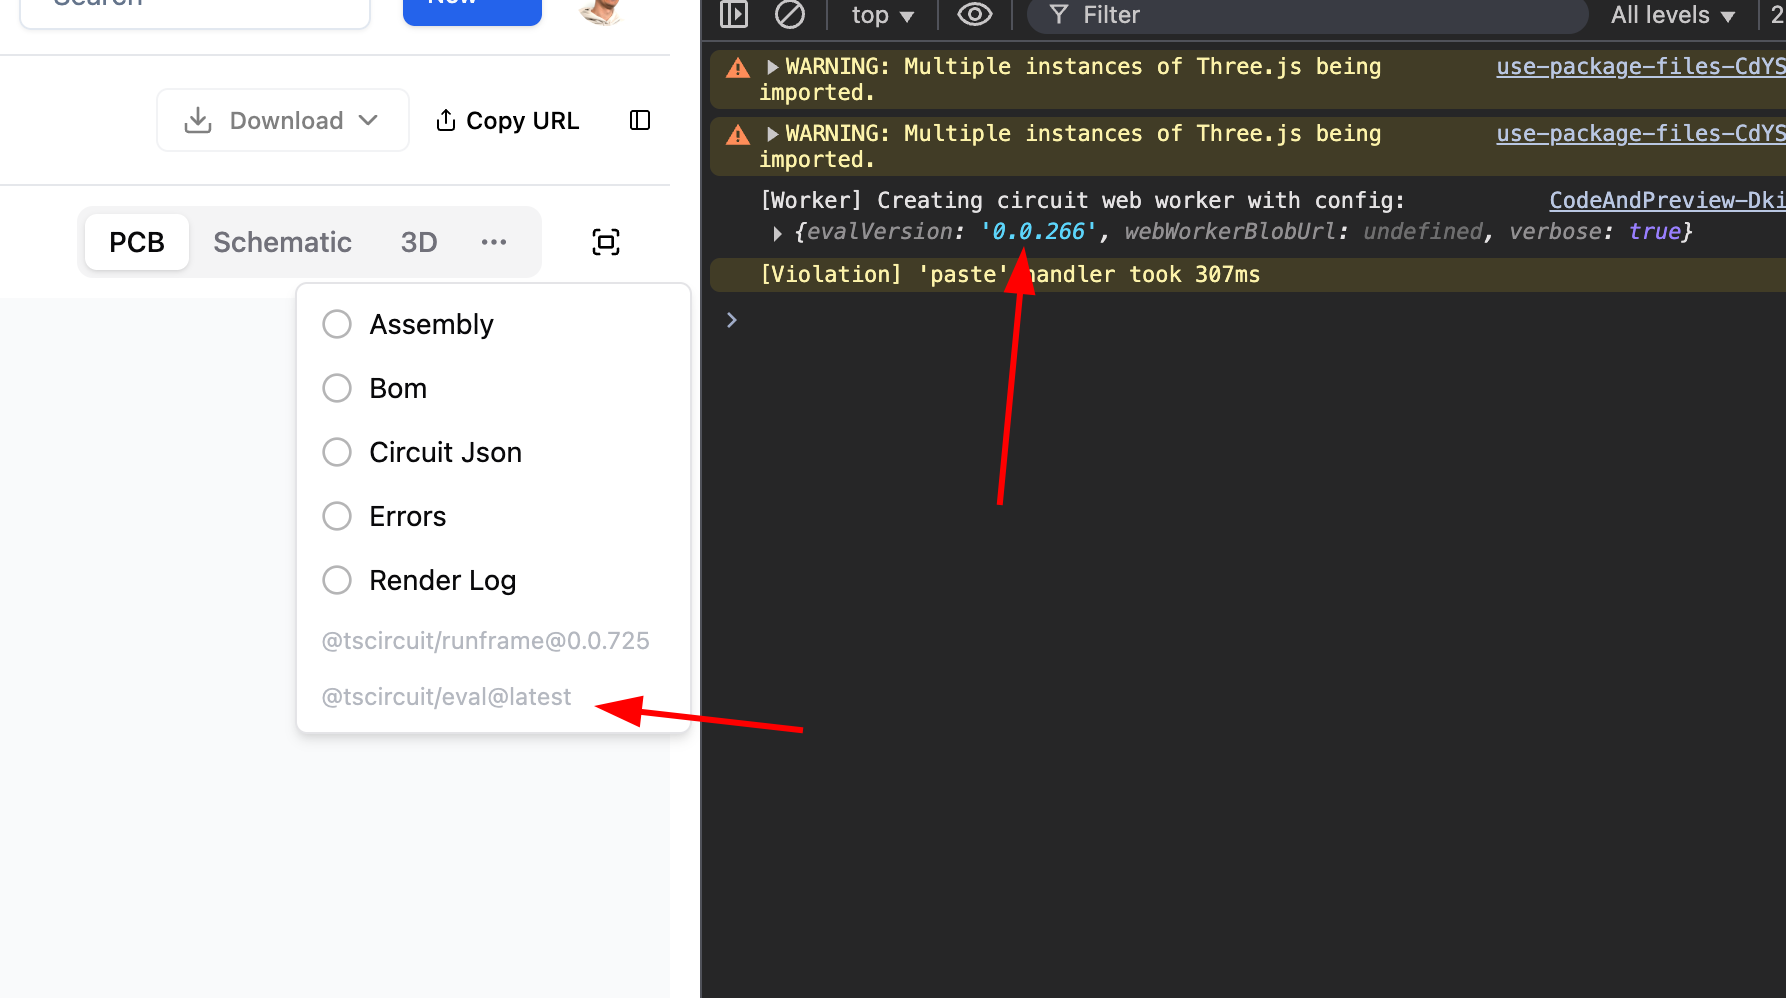Expand the second Three.js warning message
1786x998 pixels.
[772, 134]
